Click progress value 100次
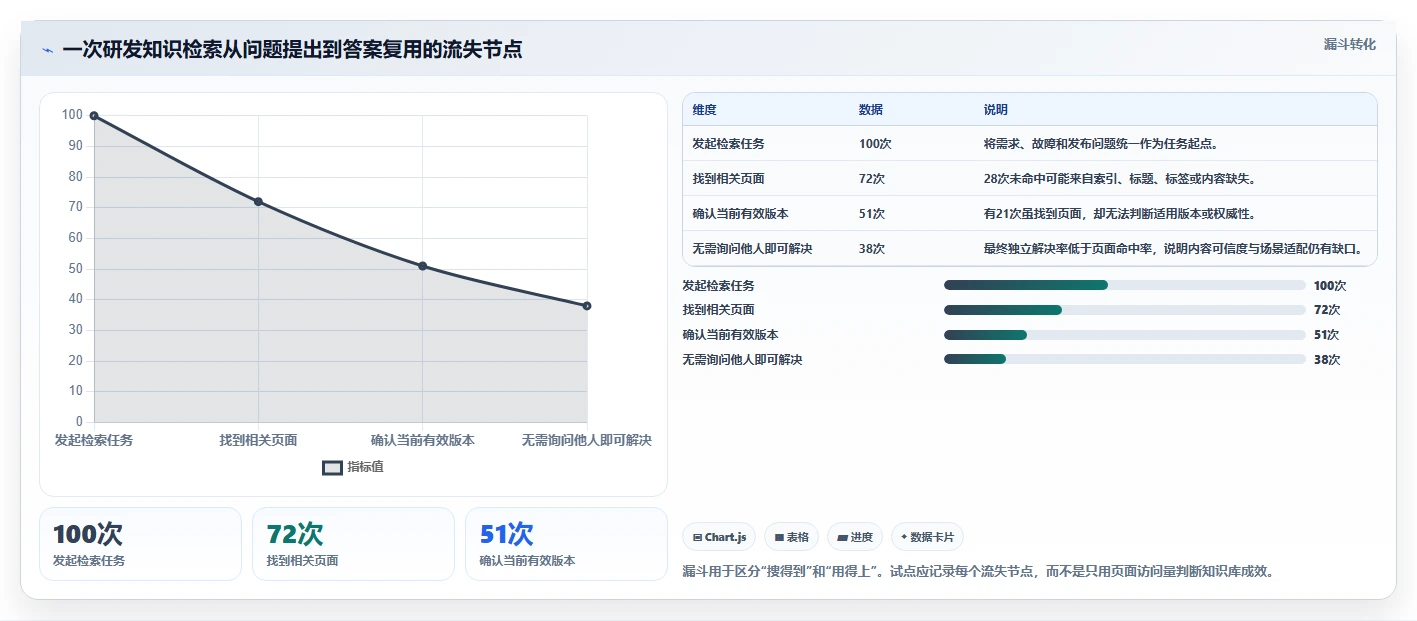Viewport: 1417px width, 621px height. coord(1330,286)
